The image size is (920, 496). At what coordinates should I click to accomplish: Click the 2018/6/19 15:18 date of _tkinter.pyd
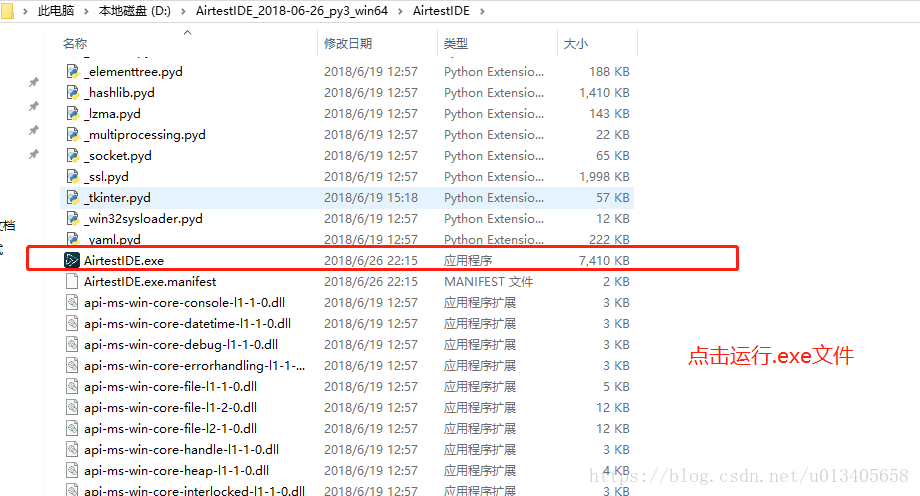(x=371, y=198)
